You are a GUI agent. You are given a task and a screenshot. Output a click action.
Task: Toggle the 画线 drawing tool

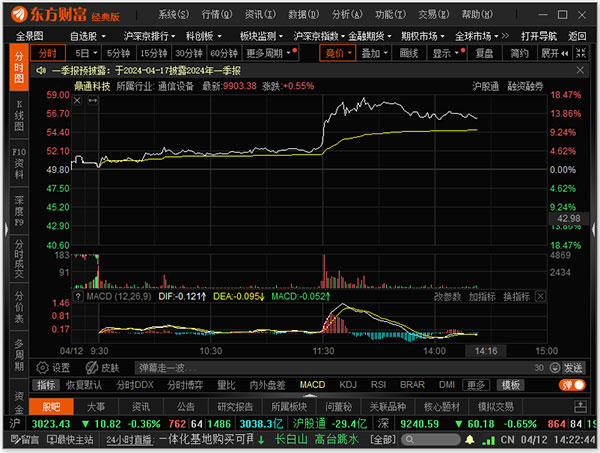[408, 53]
